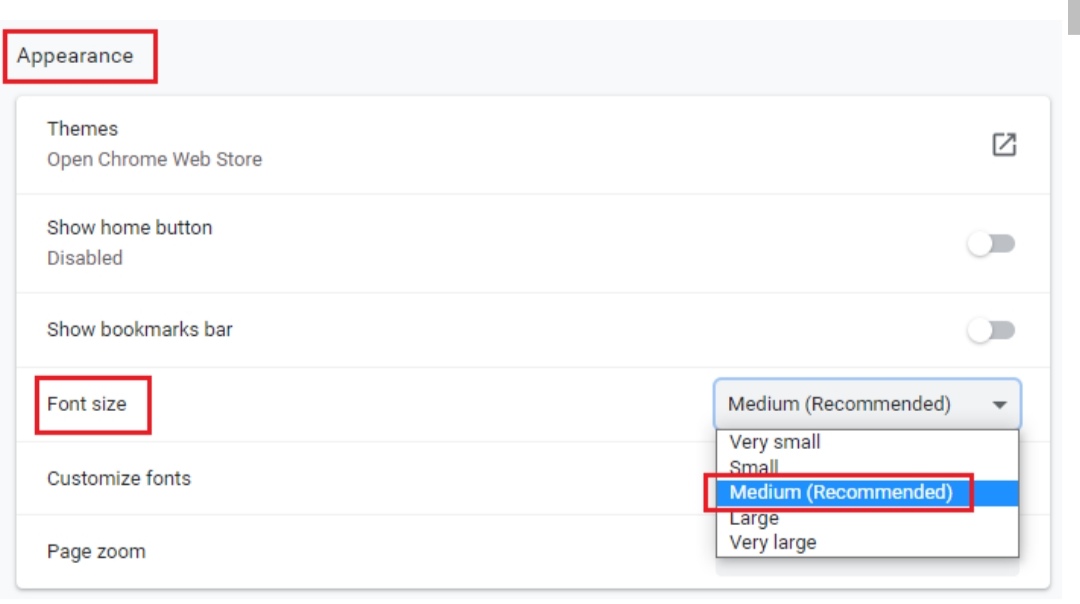
Task: Click the Disabled status text under home button
Action: (85, 258)
